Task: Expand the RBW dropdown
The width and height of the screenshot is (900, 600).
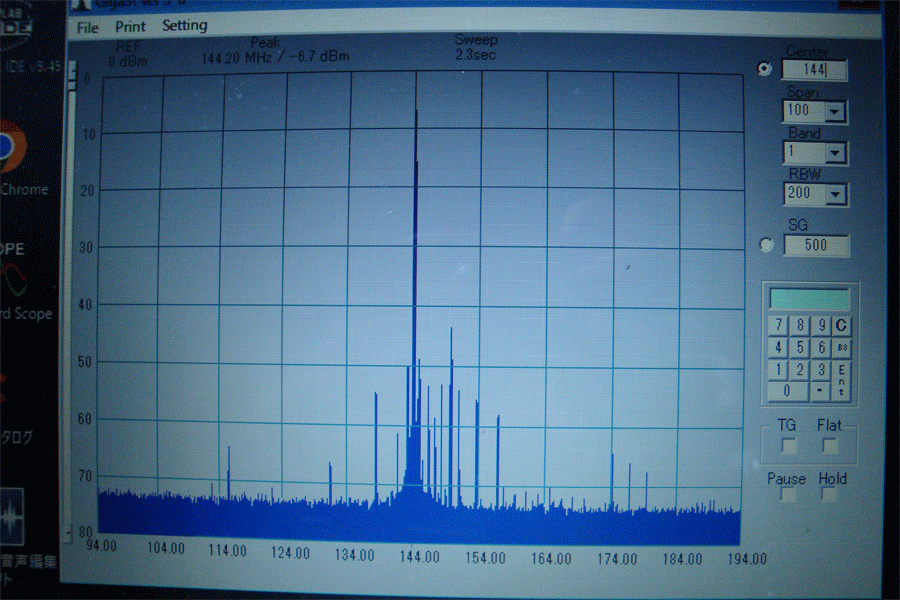Action: tap(835, 194)
